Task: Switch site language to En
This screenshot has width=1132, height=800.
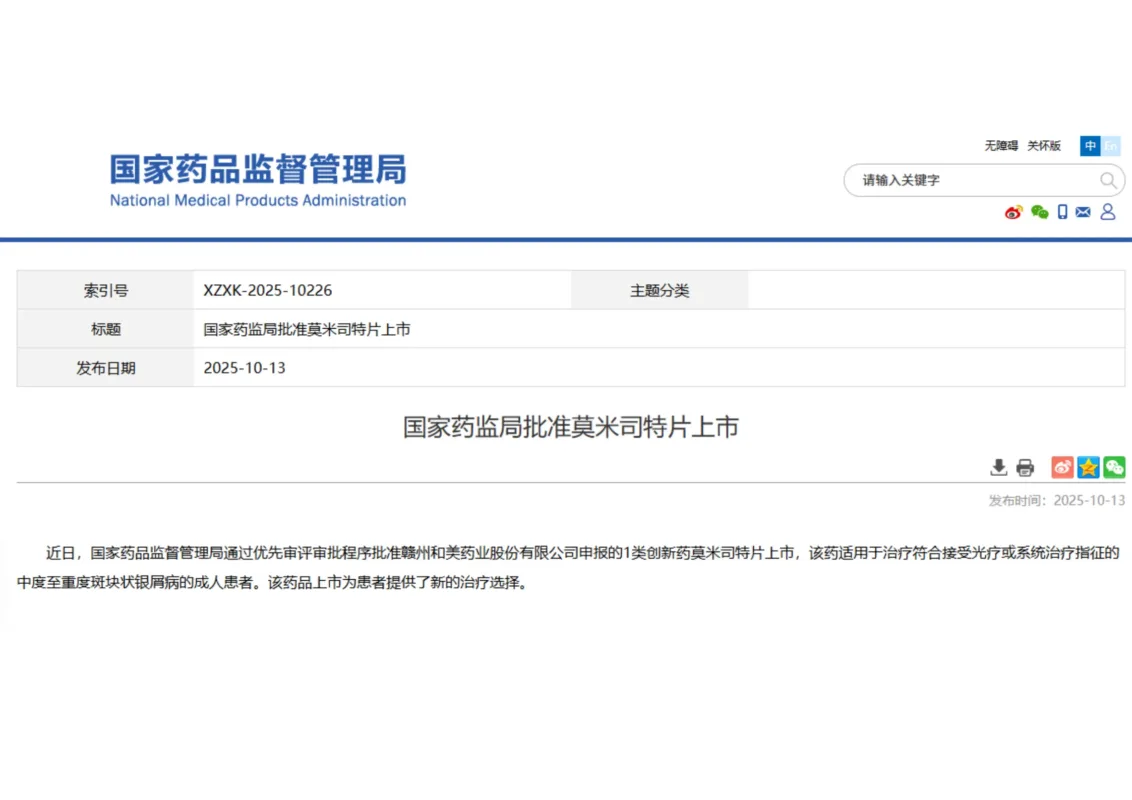Action: point(1110,146)
